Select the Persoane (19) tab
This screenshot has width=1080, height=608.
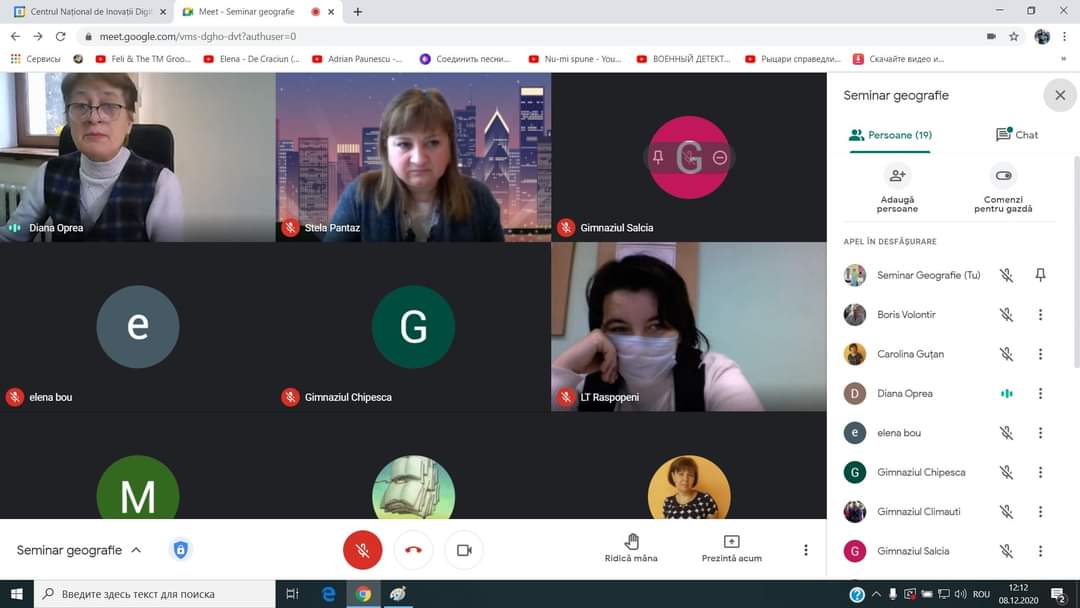click(x=890, y=135)
